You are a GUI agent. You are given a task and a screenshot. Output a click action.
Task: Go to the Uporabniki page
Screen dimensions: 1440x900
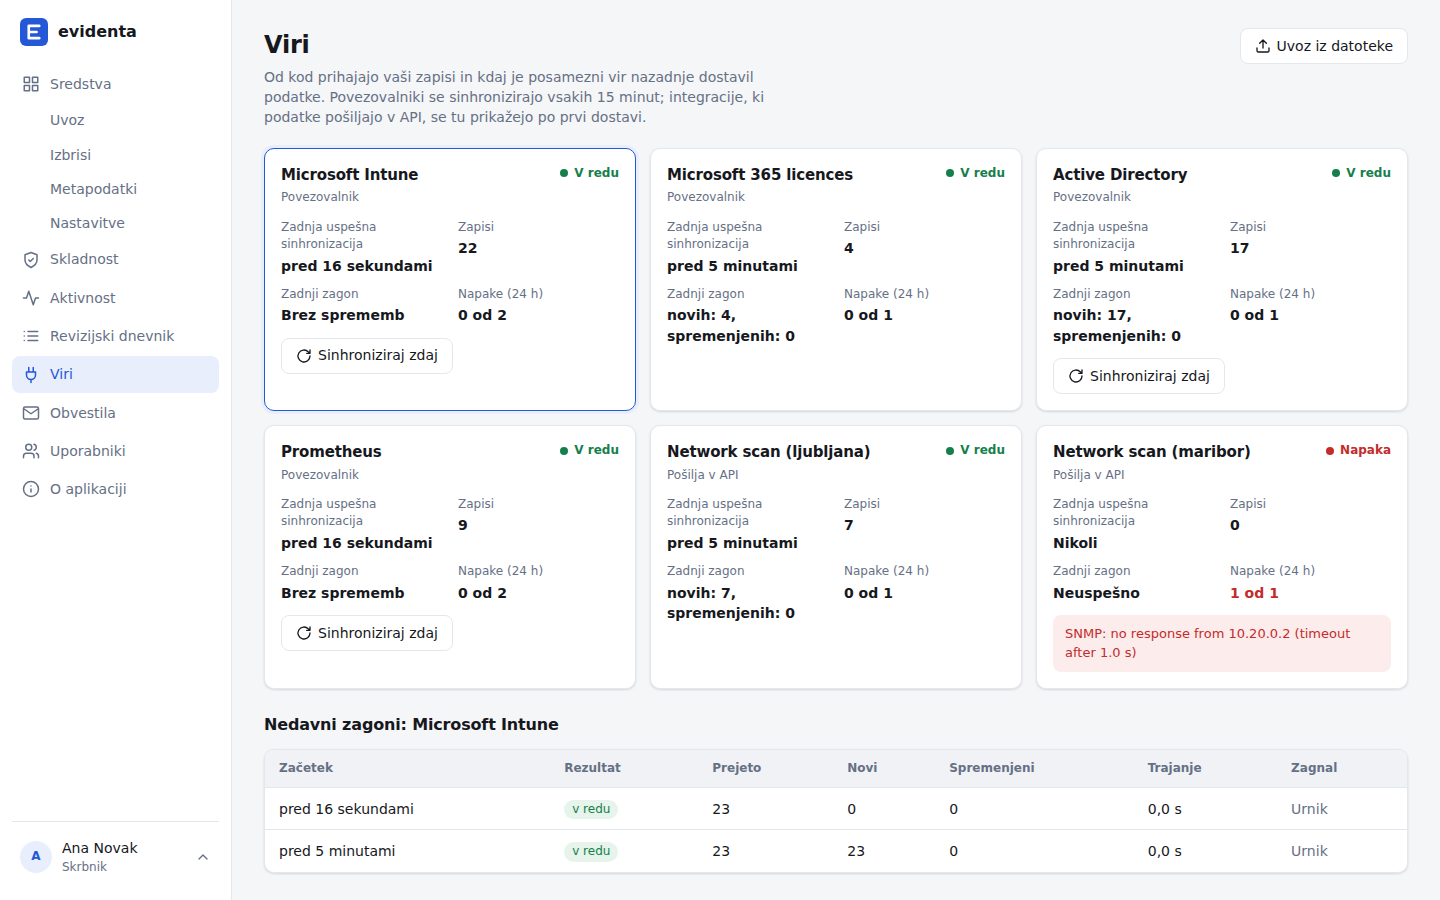[x=115, y=451]
